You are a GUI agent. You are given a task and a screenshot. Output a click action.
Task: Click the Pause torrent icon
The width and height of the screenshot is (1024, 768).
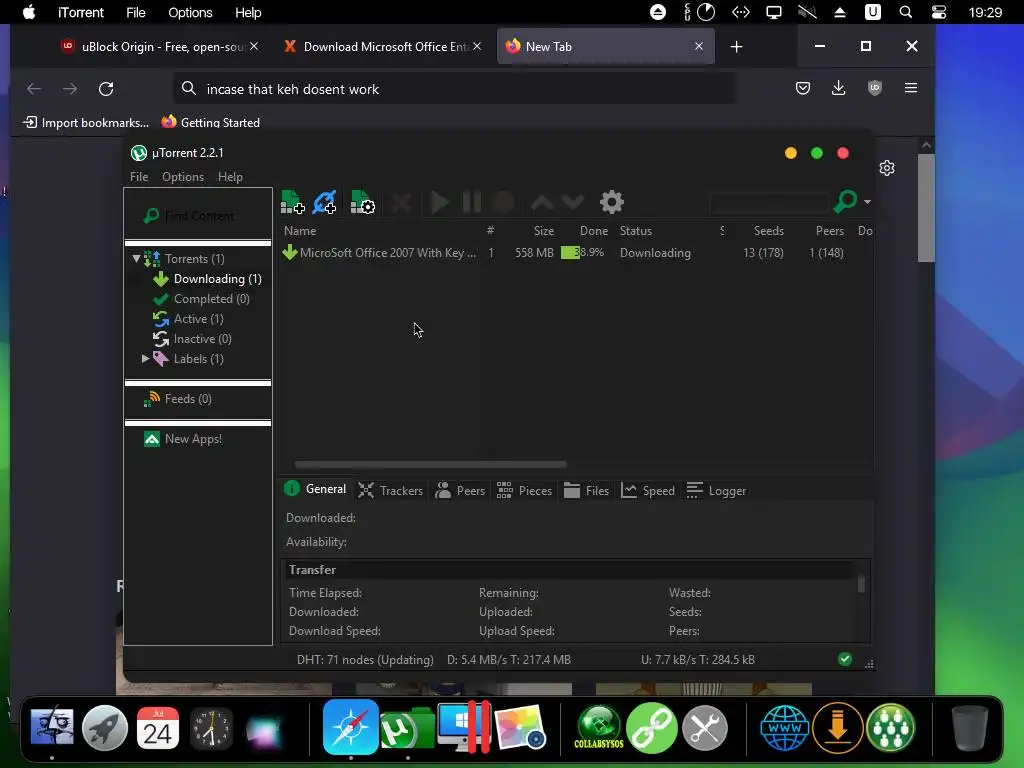(472, 202)
